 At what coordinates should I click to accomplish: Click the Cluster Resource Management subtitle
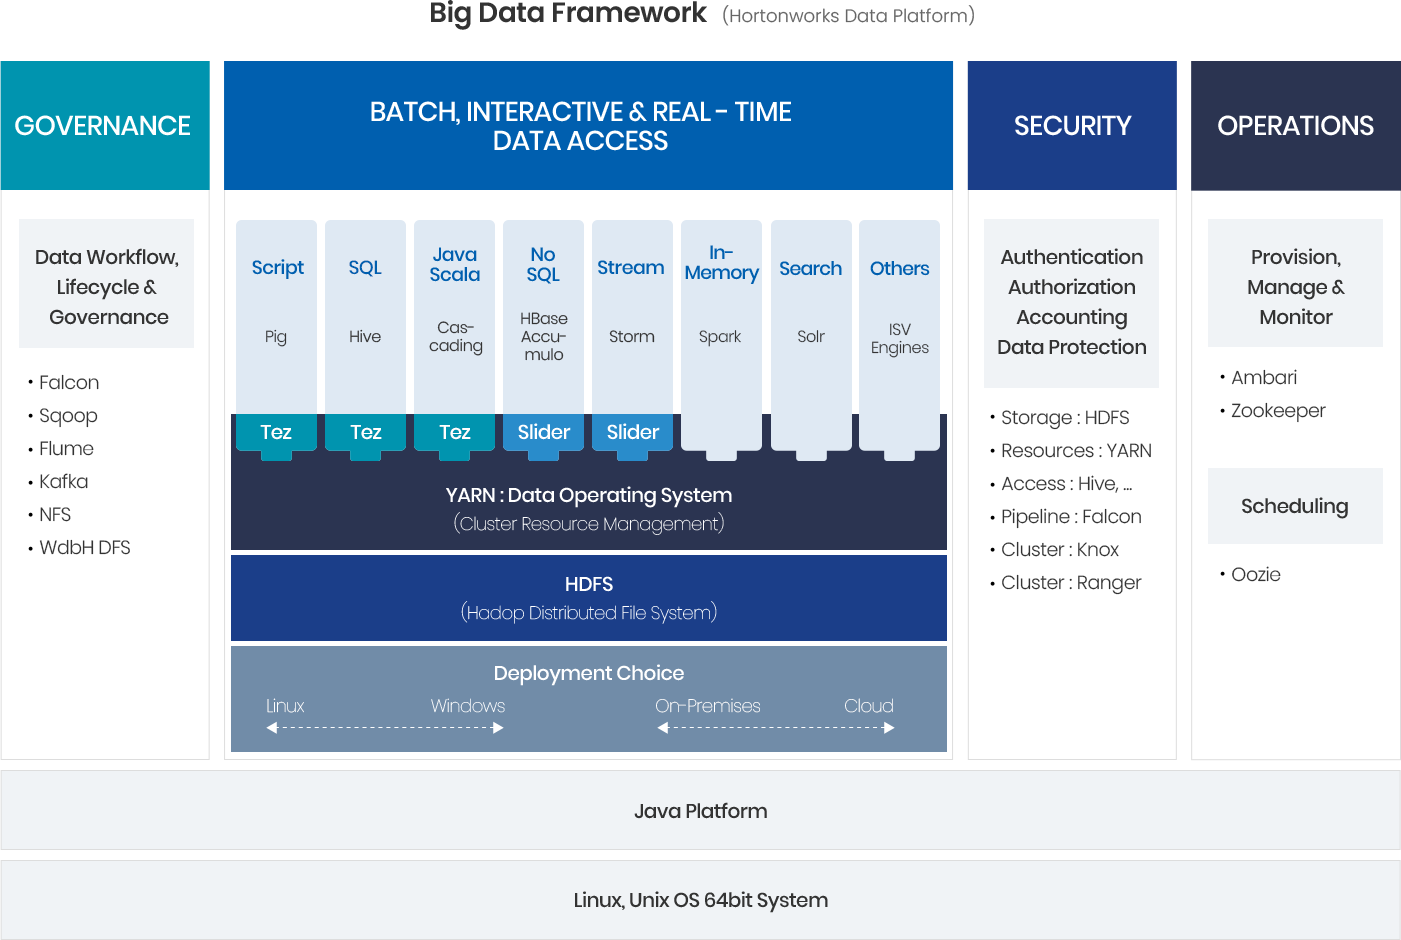(589, 524)
